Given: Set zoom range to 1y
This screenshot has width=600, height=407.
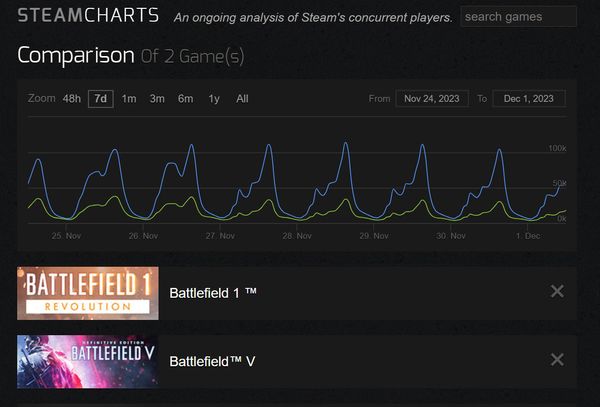Looking at the screenshot, I should 214,98.
